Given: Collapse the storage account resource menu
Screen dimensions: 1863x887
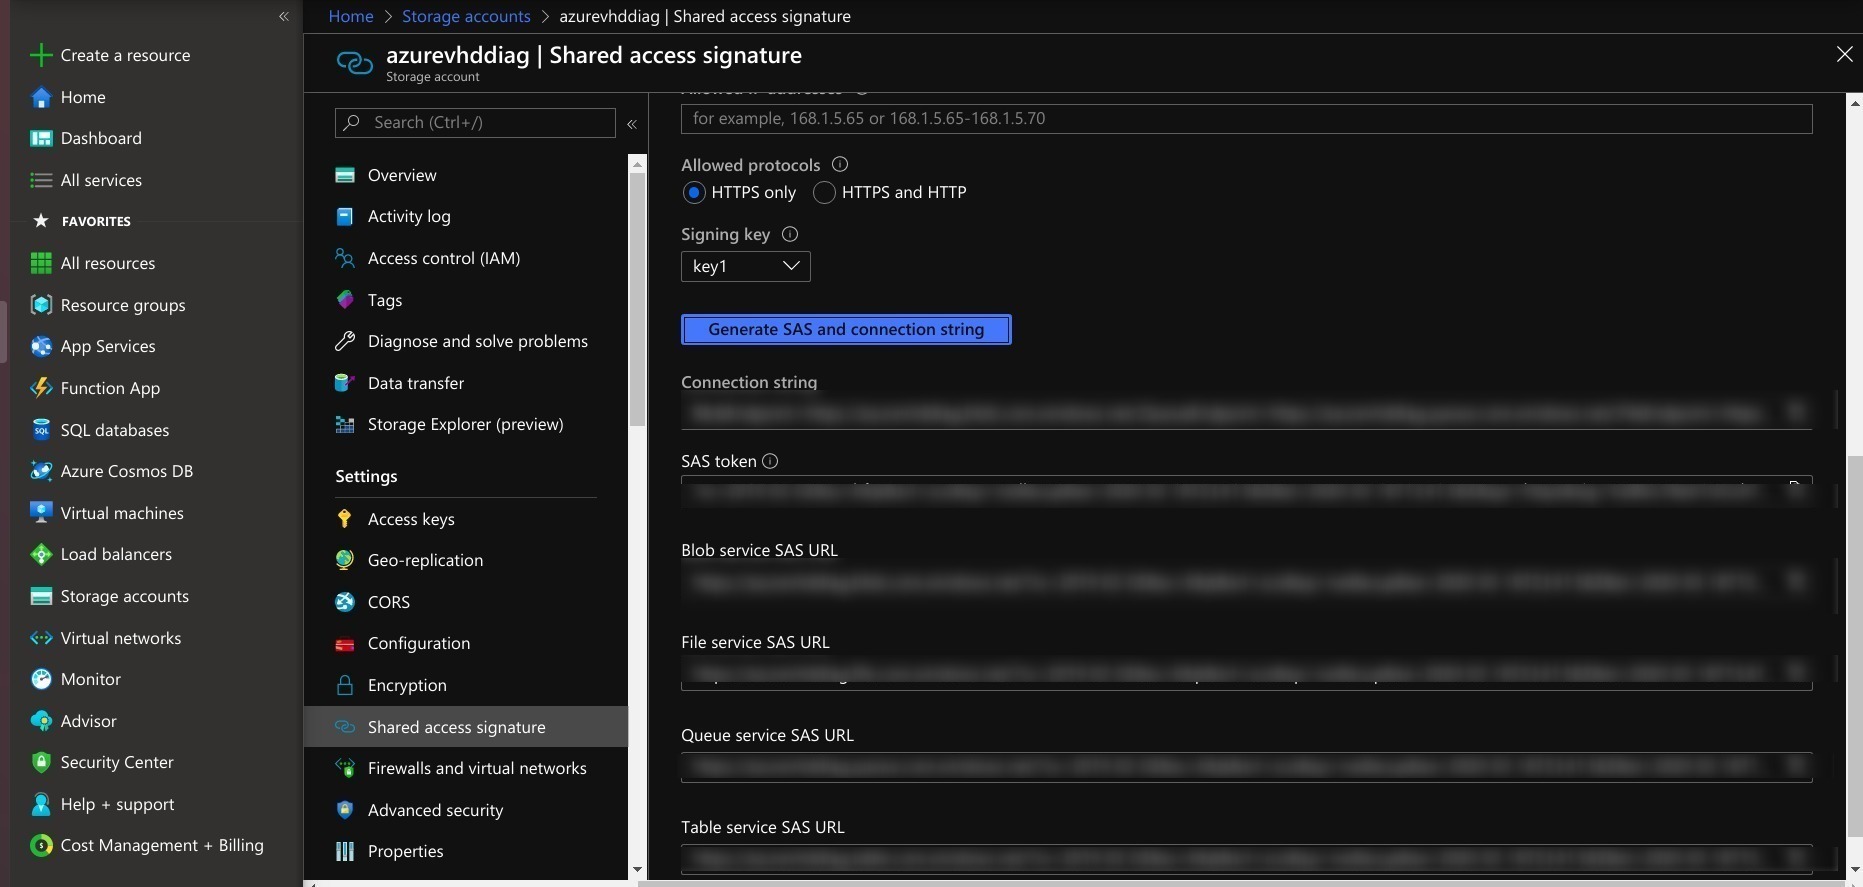Looking at the screenshot, I should 632,124.
